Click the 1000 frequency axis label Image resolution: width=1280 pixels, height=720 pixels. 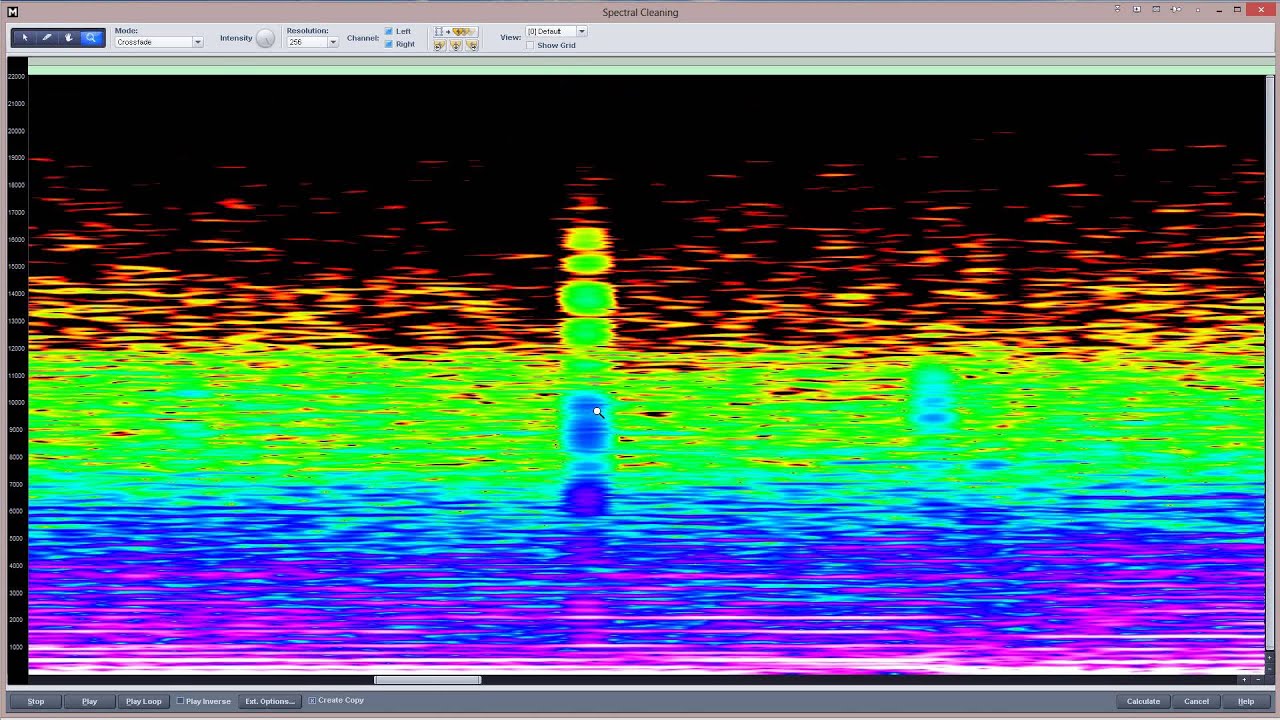click(x=16, y=647)
